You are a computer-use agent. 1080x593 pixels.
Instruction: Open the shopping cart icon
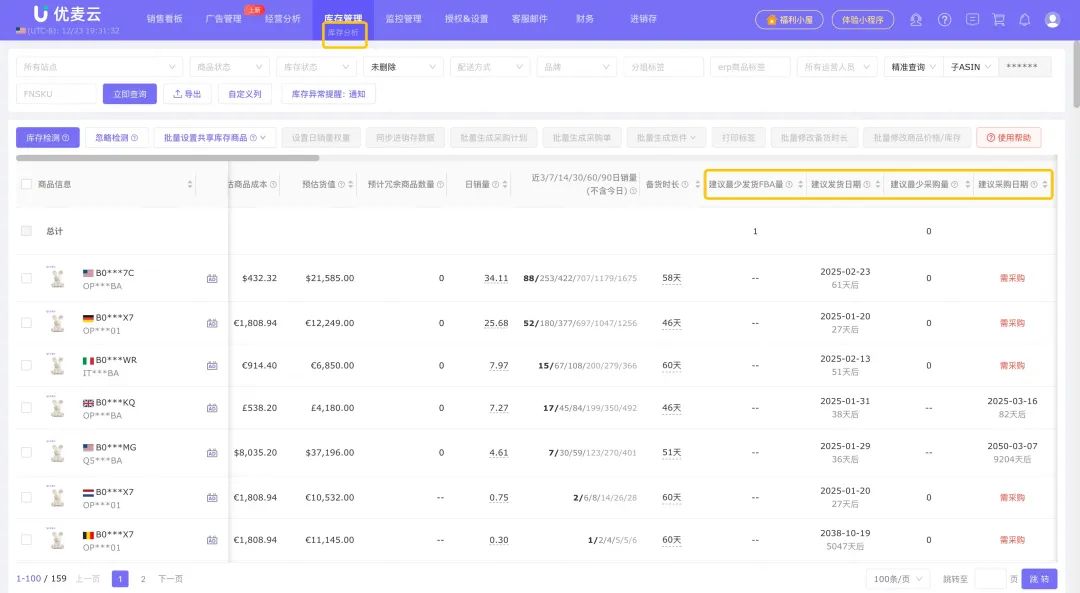click(999, 20)
